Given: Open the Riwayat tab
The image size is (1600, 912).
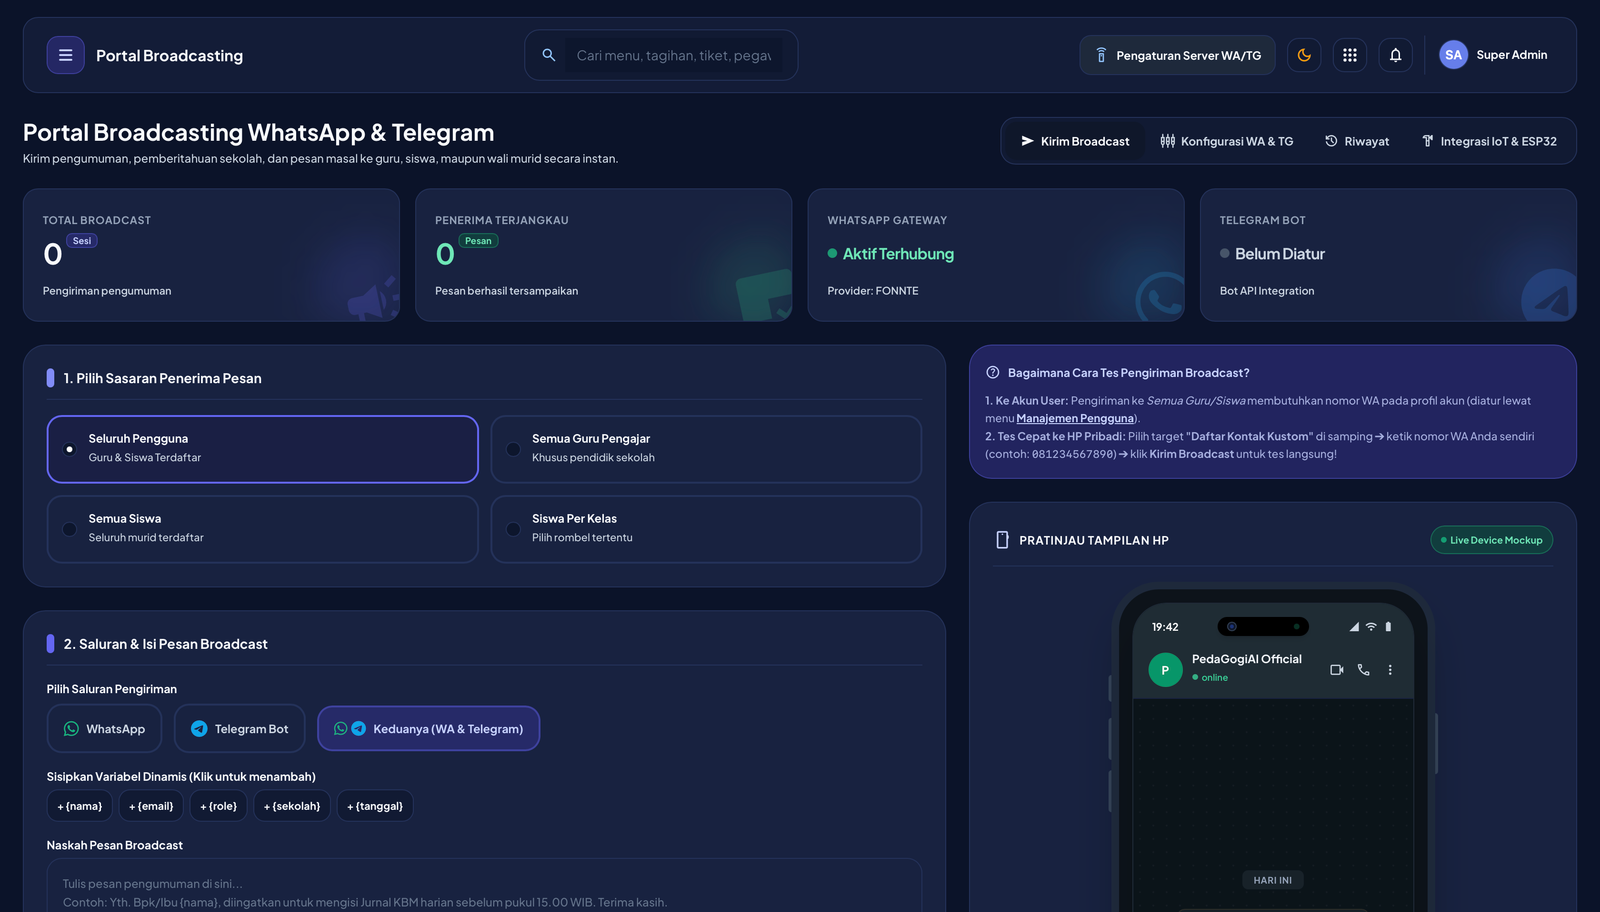Looking at the screenshot, I should point(1357,141).
